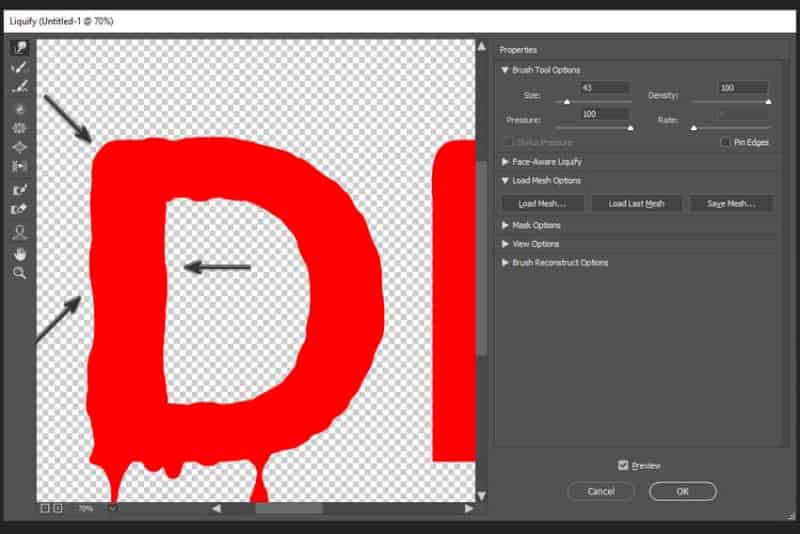This screenshot has height=534, width=800.
Task: Click the Density value field
Action: (x=743, y=88)
